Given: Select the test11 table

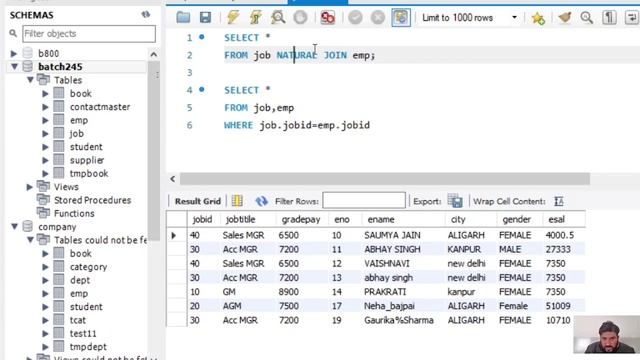Looking at the screenshot, I should [83, 333].
